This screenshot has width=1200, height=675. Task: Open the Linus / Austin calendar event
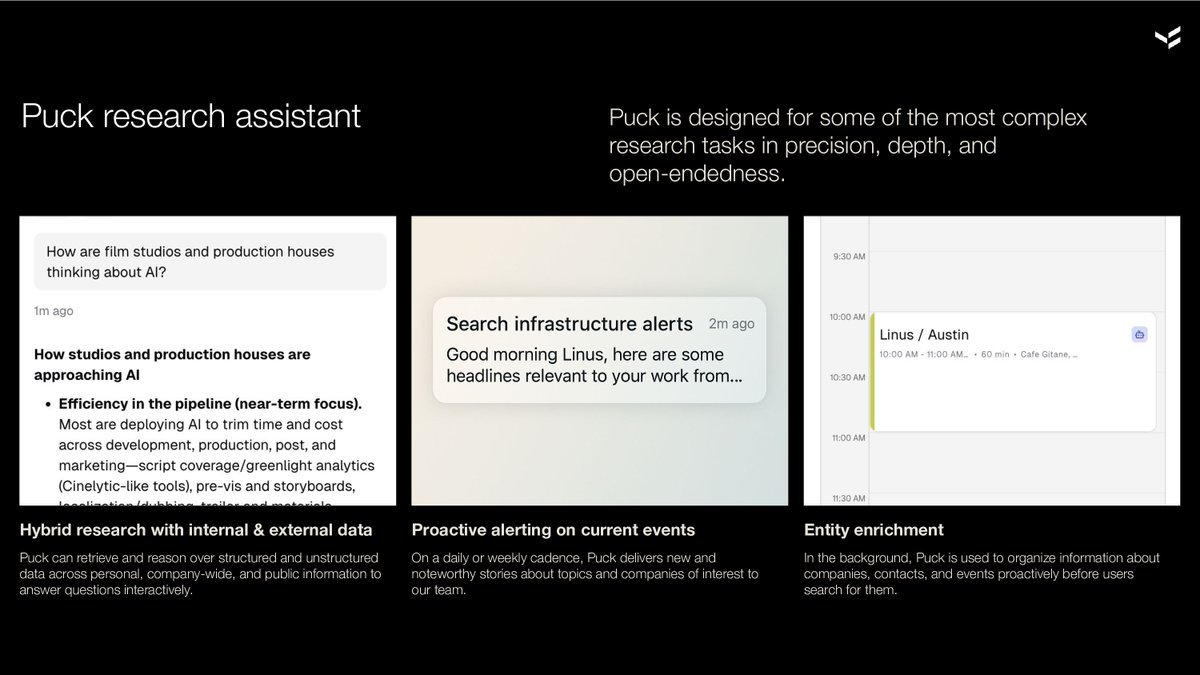pos(1013,372)
